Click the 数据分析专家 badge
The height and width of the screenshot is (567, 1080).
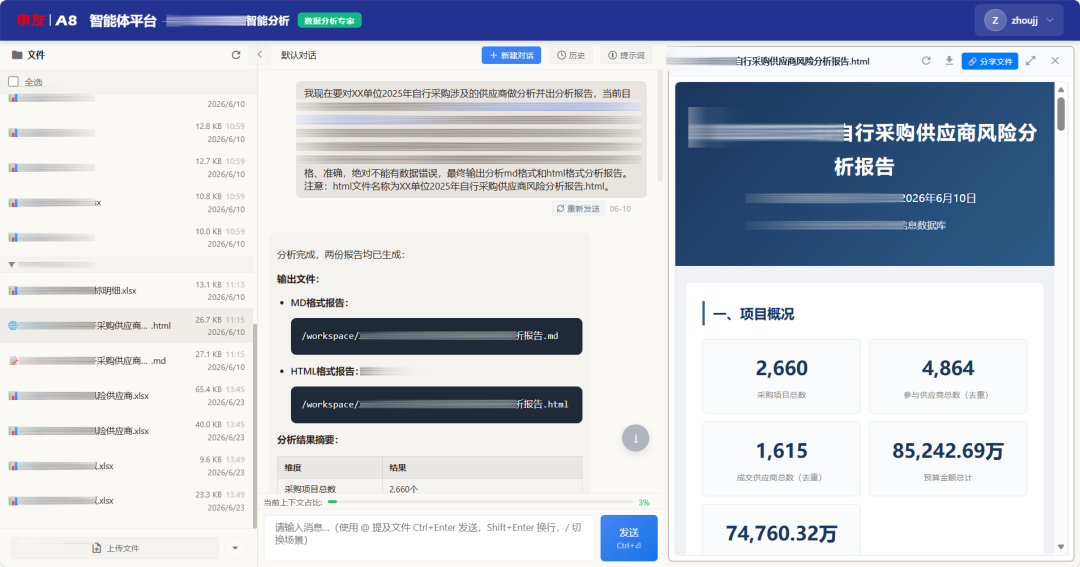(x=329, y=21)
